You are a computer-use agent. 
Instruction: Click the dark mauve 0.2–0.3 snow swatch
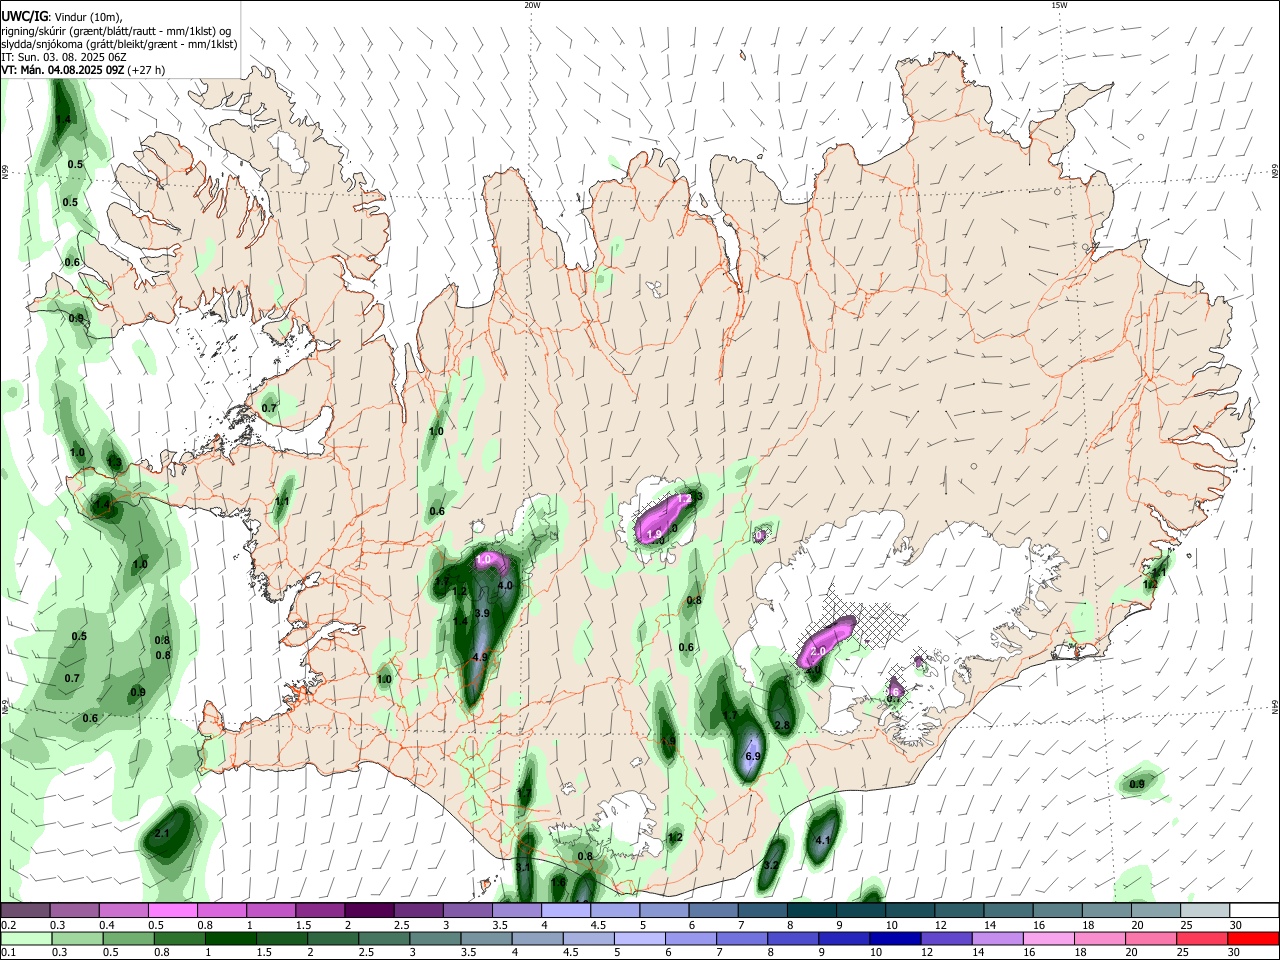(25, 910)
